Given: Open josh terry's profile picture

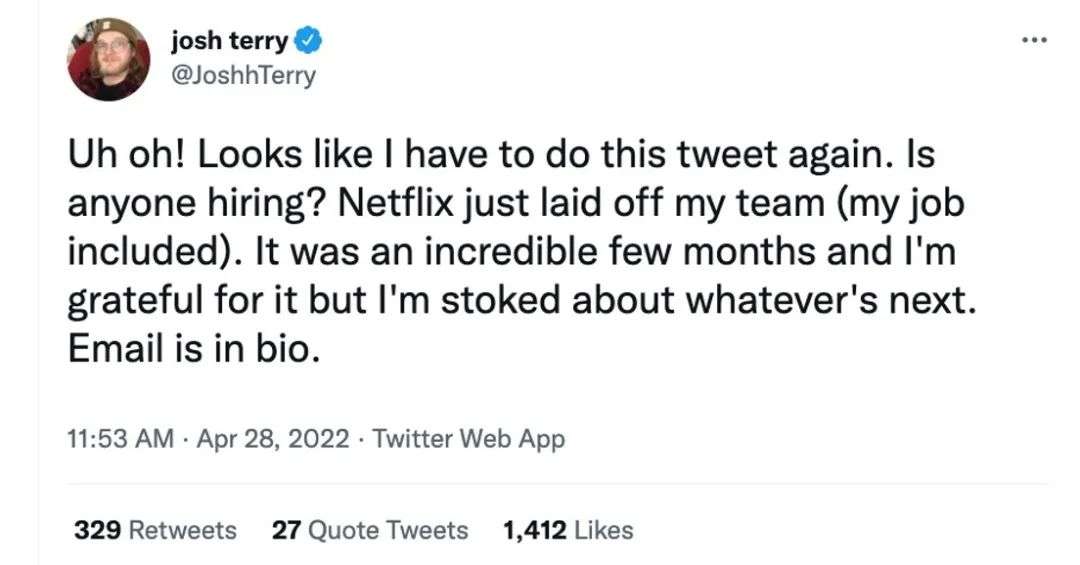Looking at the screenshot, I should click(108, 59).
